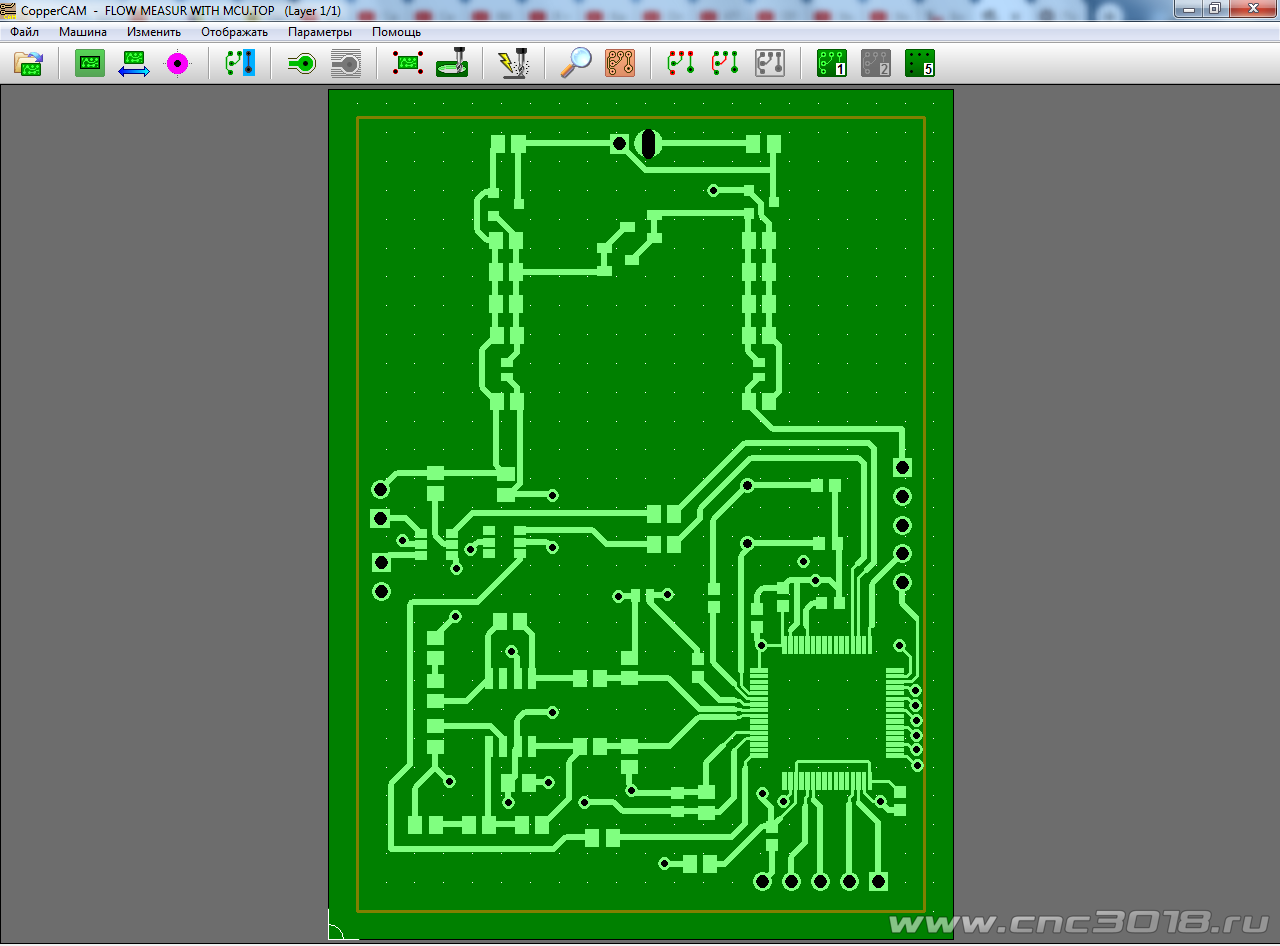The image size is (1280, 946).
Task: Select the layer 5 drill icon
Action: pos(920,64)
